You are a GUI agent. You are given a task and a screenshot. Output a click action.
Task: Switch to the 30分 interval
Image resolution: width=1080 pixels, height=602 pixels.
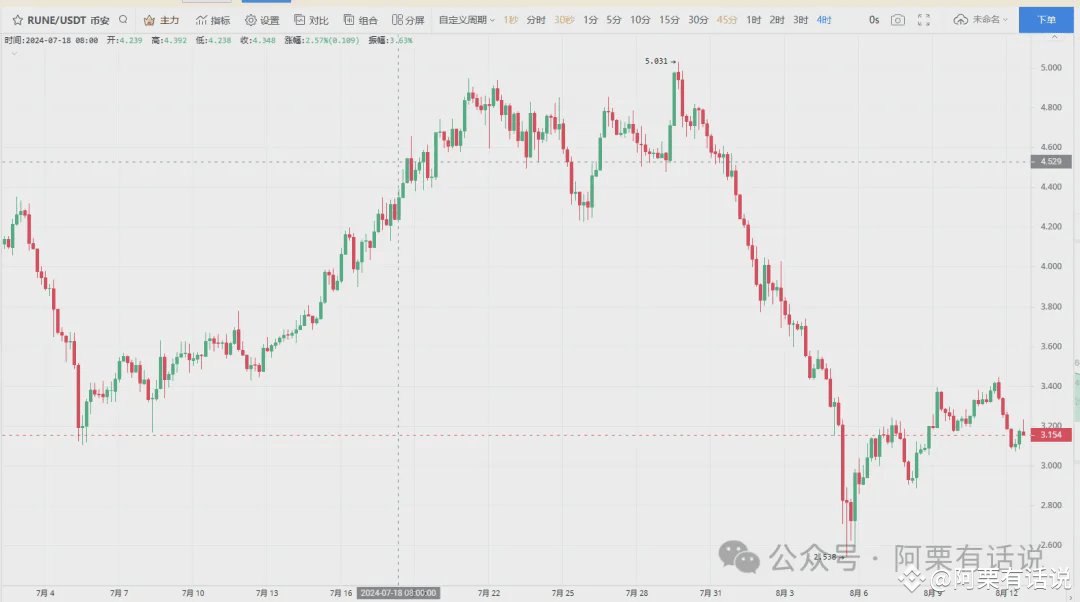coord(698,20)
